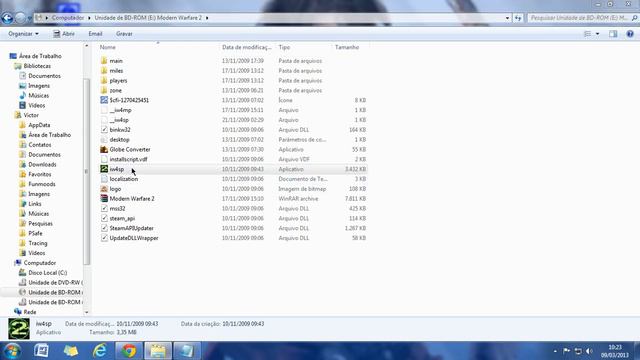640x360 pixels.
Task: Click Email in the toolbar
Action: tap(95, 34)
